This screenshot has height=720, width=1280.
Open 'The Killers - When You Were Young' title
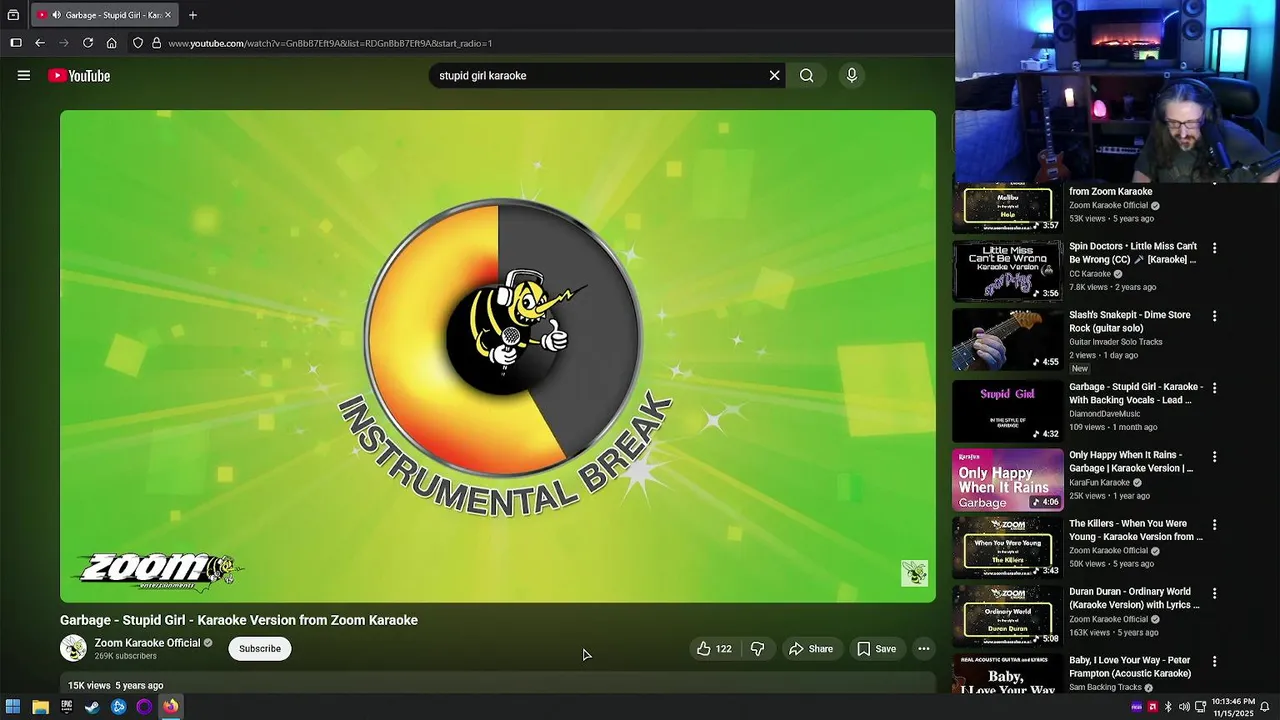(1136, 530)
